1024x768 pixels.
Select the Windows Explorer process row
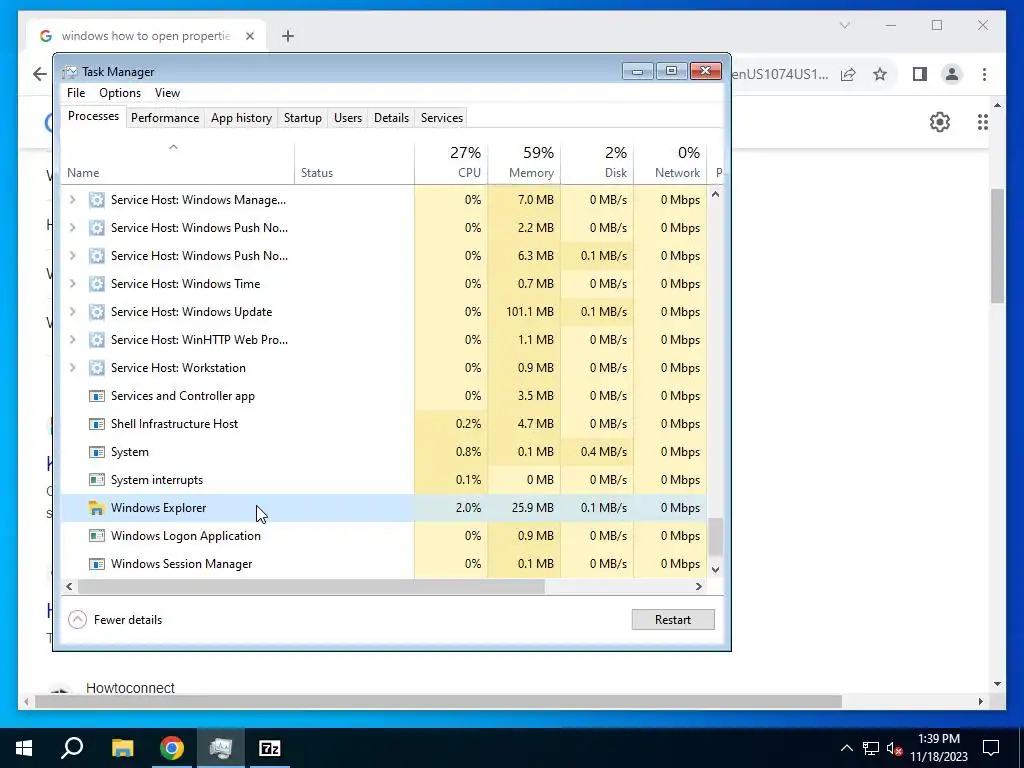[x=384, y=508]
